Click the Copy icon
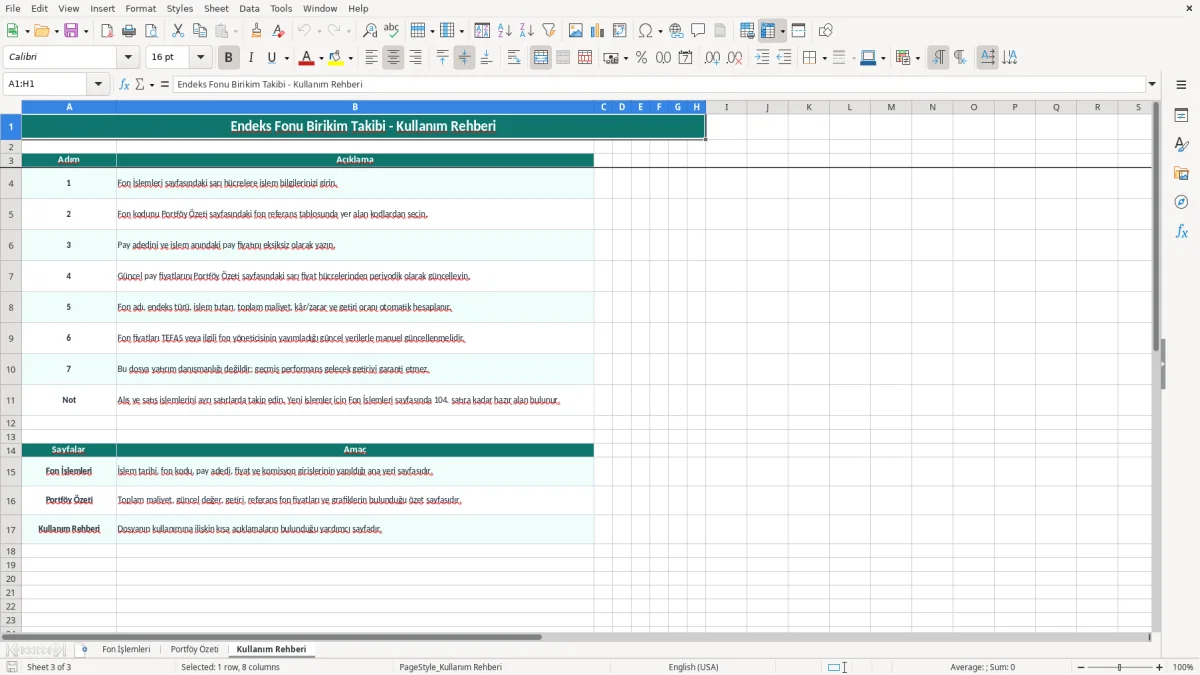This screenshot has height=675, width=1200. tap(200, 31)
